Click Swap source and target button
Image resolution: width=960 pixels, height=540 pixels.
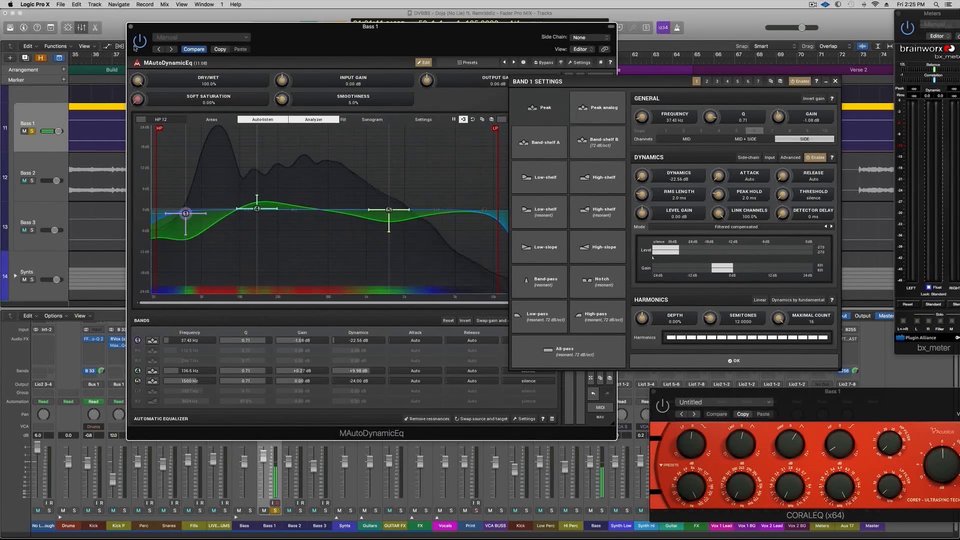(481, 419)
